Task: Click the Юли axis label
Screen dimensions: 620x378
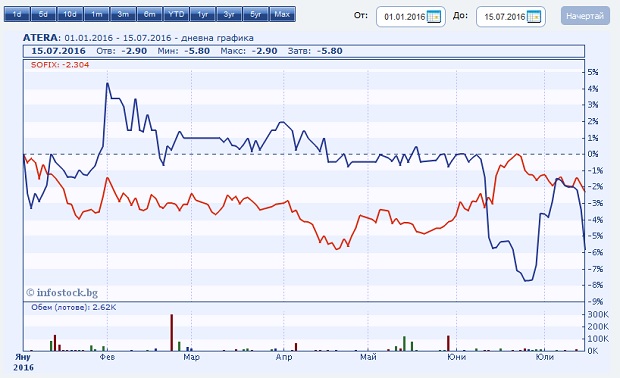Action: [x=544, y=357]
